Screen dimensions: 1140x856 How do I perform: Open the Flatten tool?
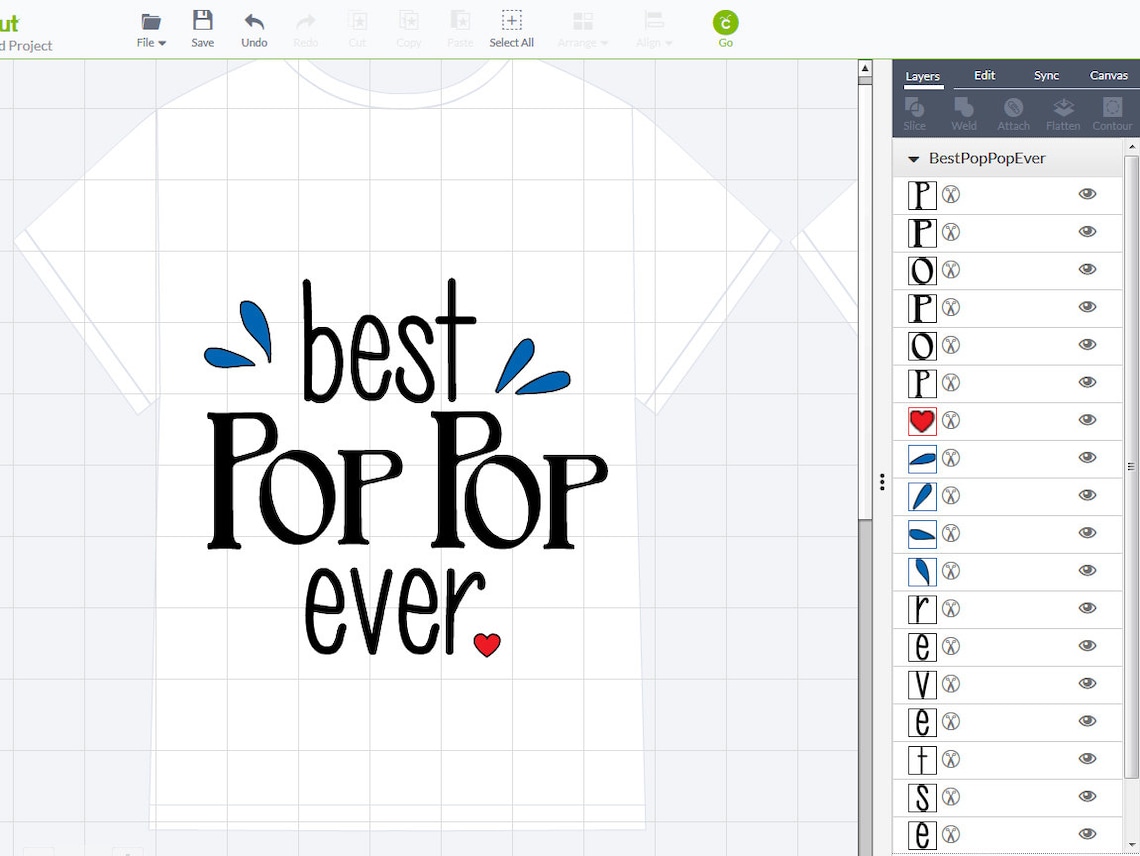click(1062, 110)
